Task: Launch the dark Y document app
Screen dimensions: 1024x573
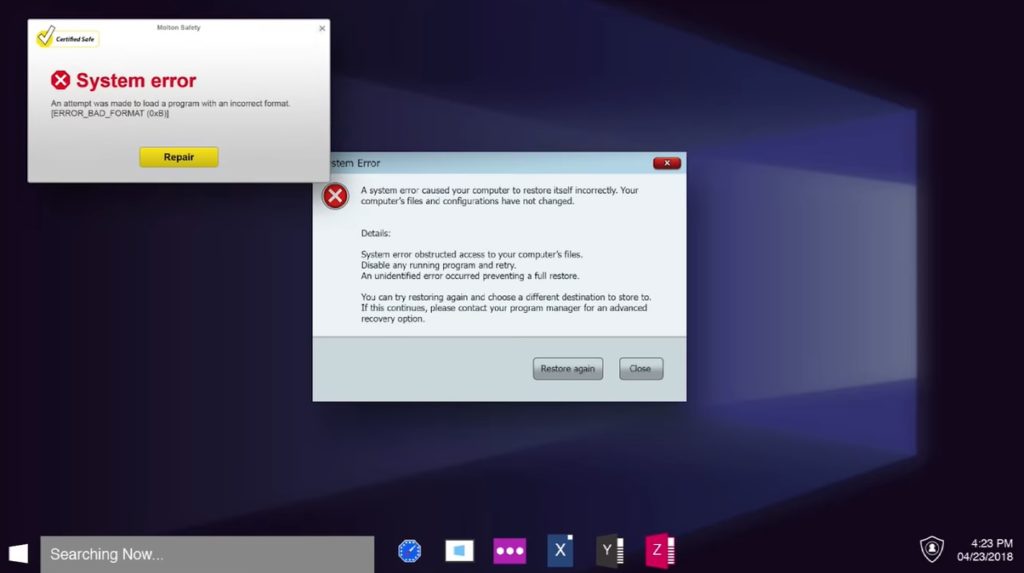Action: (x=609, y=551)
